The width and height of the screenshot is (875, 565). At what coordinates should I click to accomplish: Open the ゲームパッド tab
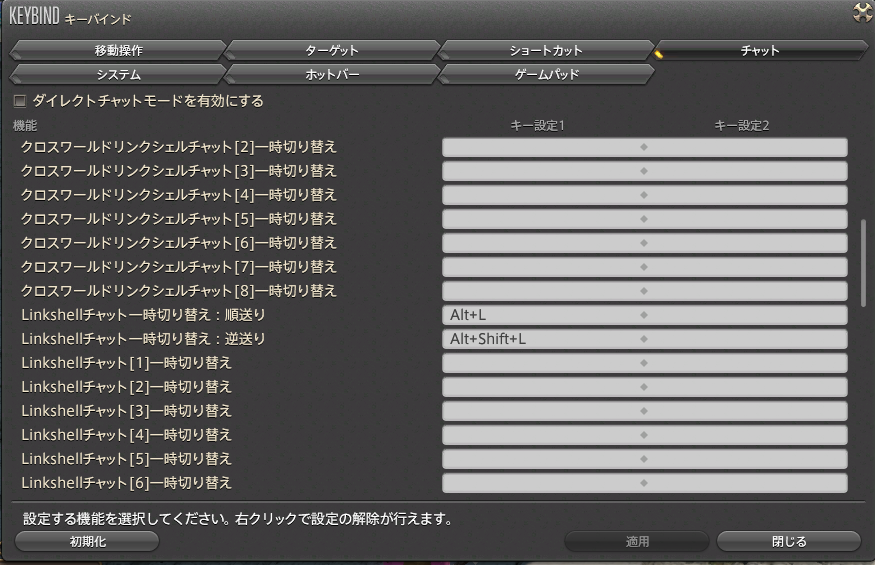tap(546, 74)
